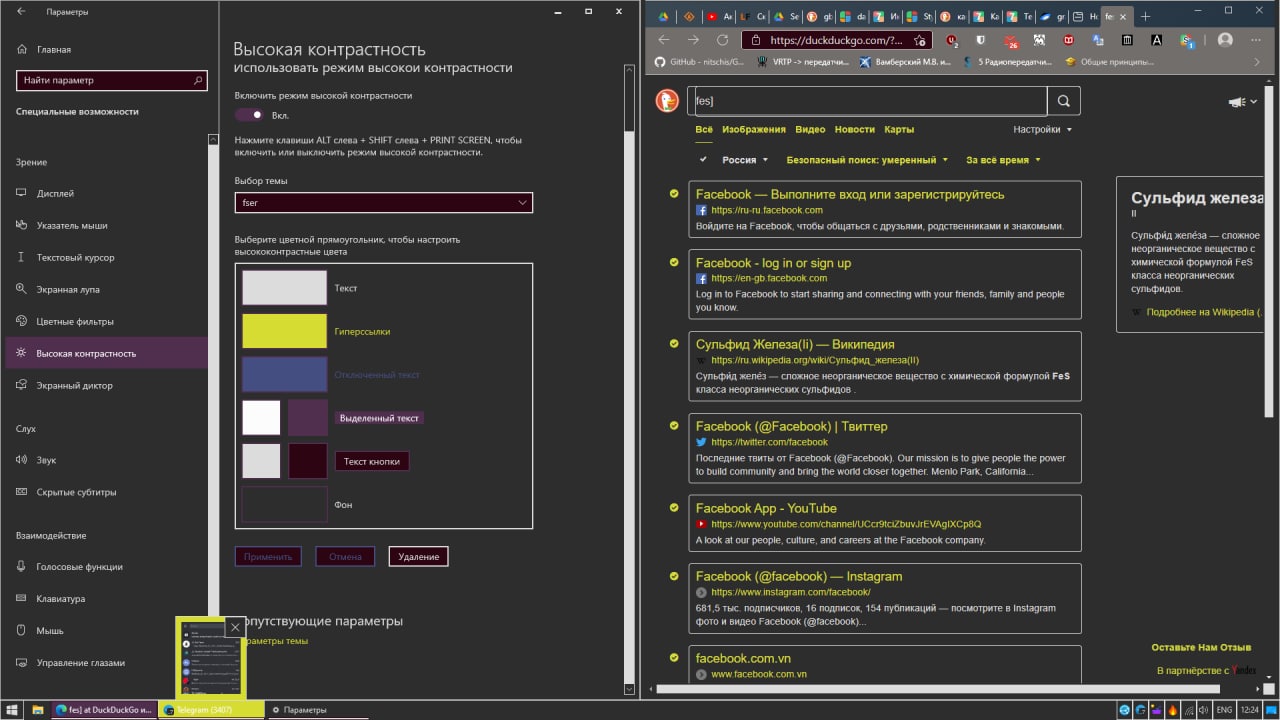Add page to favorites with star icon
The image size is (1280, 720).
coord(919,41)
